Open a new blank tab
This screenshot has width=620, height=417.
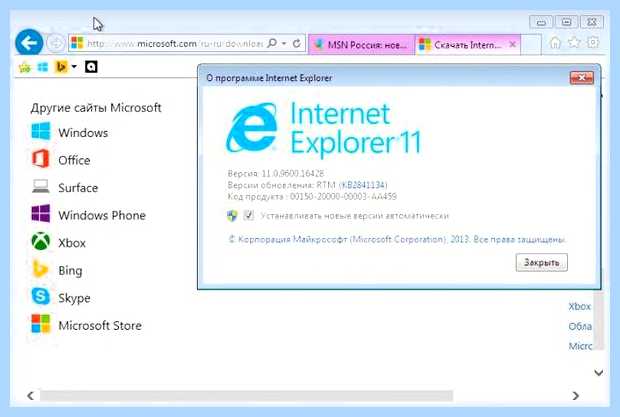(531, 45)
